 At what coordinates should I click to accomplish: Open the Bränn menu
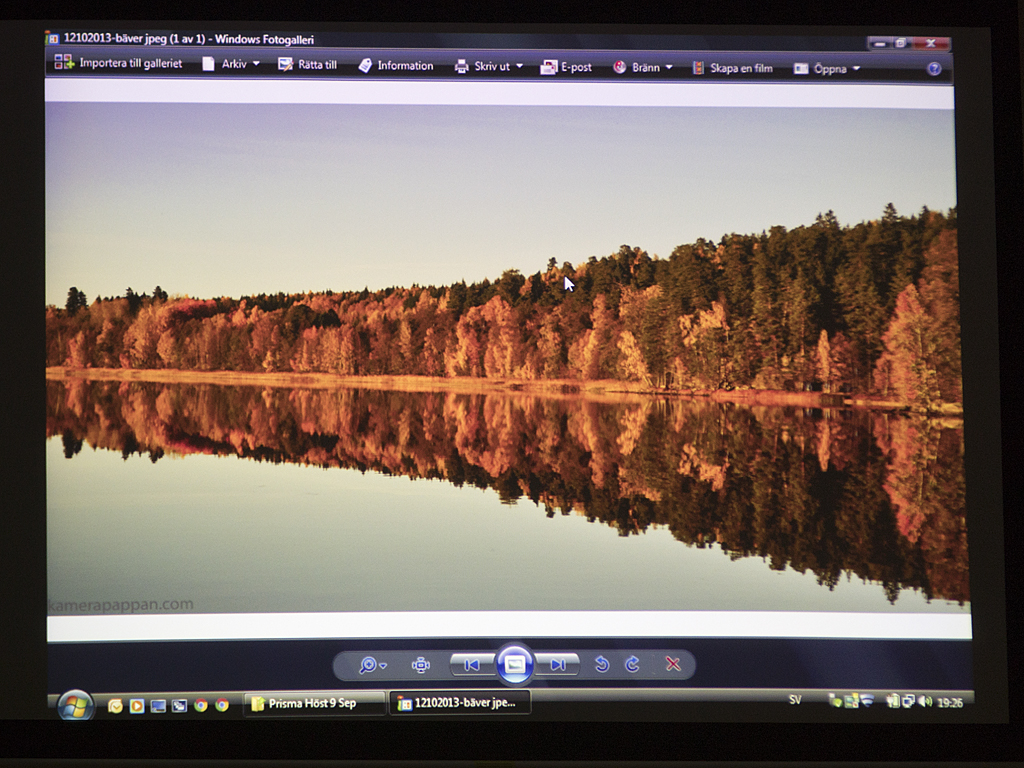(643, 67)
